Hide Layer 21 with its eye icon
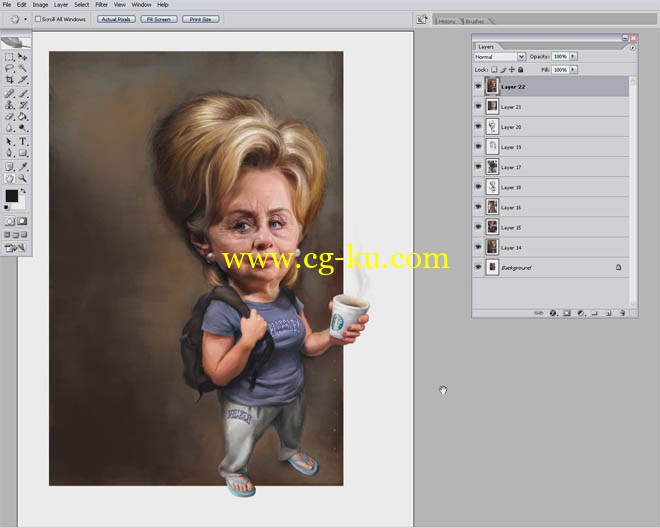The image size is (660, 528). 478,107
